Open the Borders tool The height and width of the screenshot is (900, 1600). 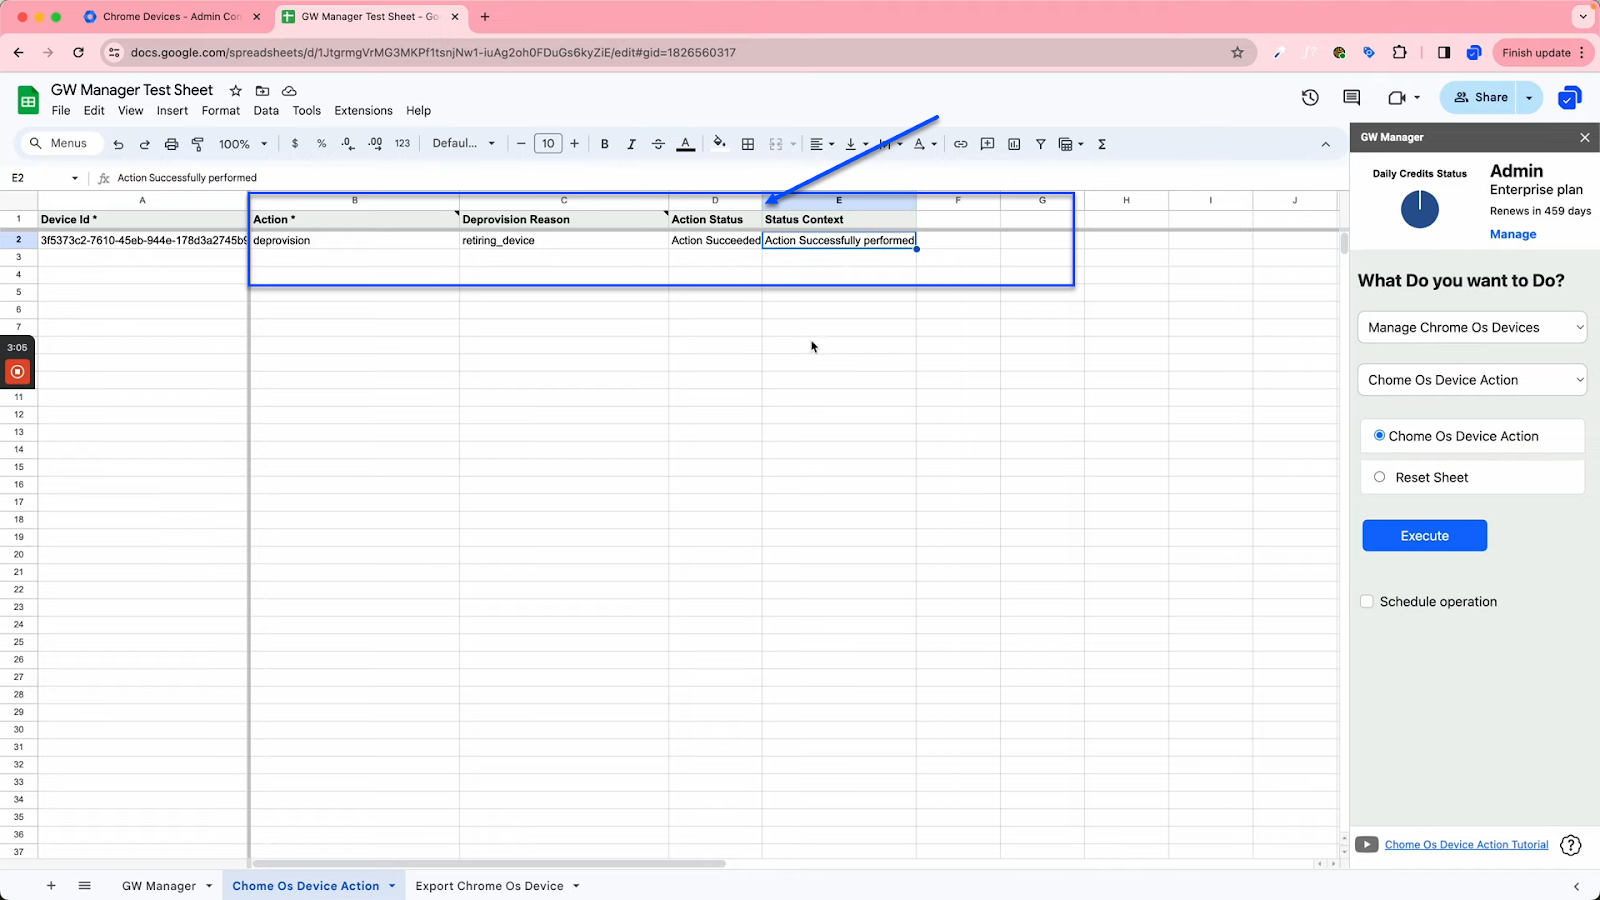point(747,144)
